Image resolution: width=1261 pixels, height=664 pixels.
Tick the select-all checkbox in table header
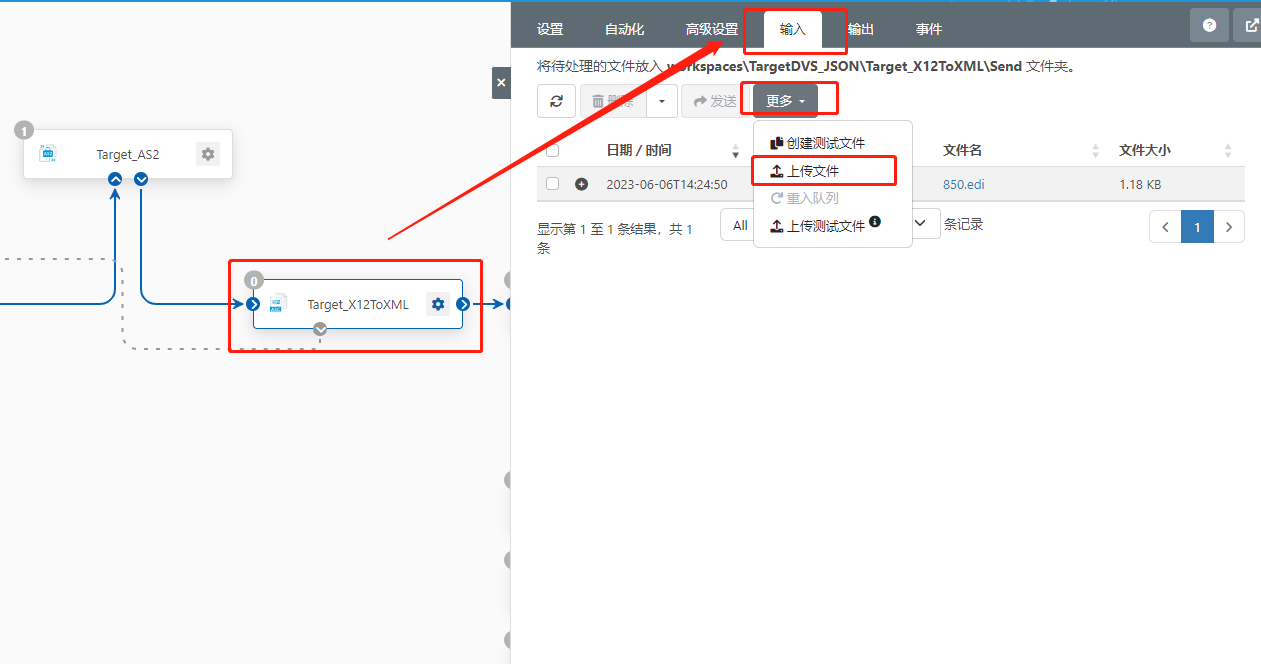[x=553, y=151]
